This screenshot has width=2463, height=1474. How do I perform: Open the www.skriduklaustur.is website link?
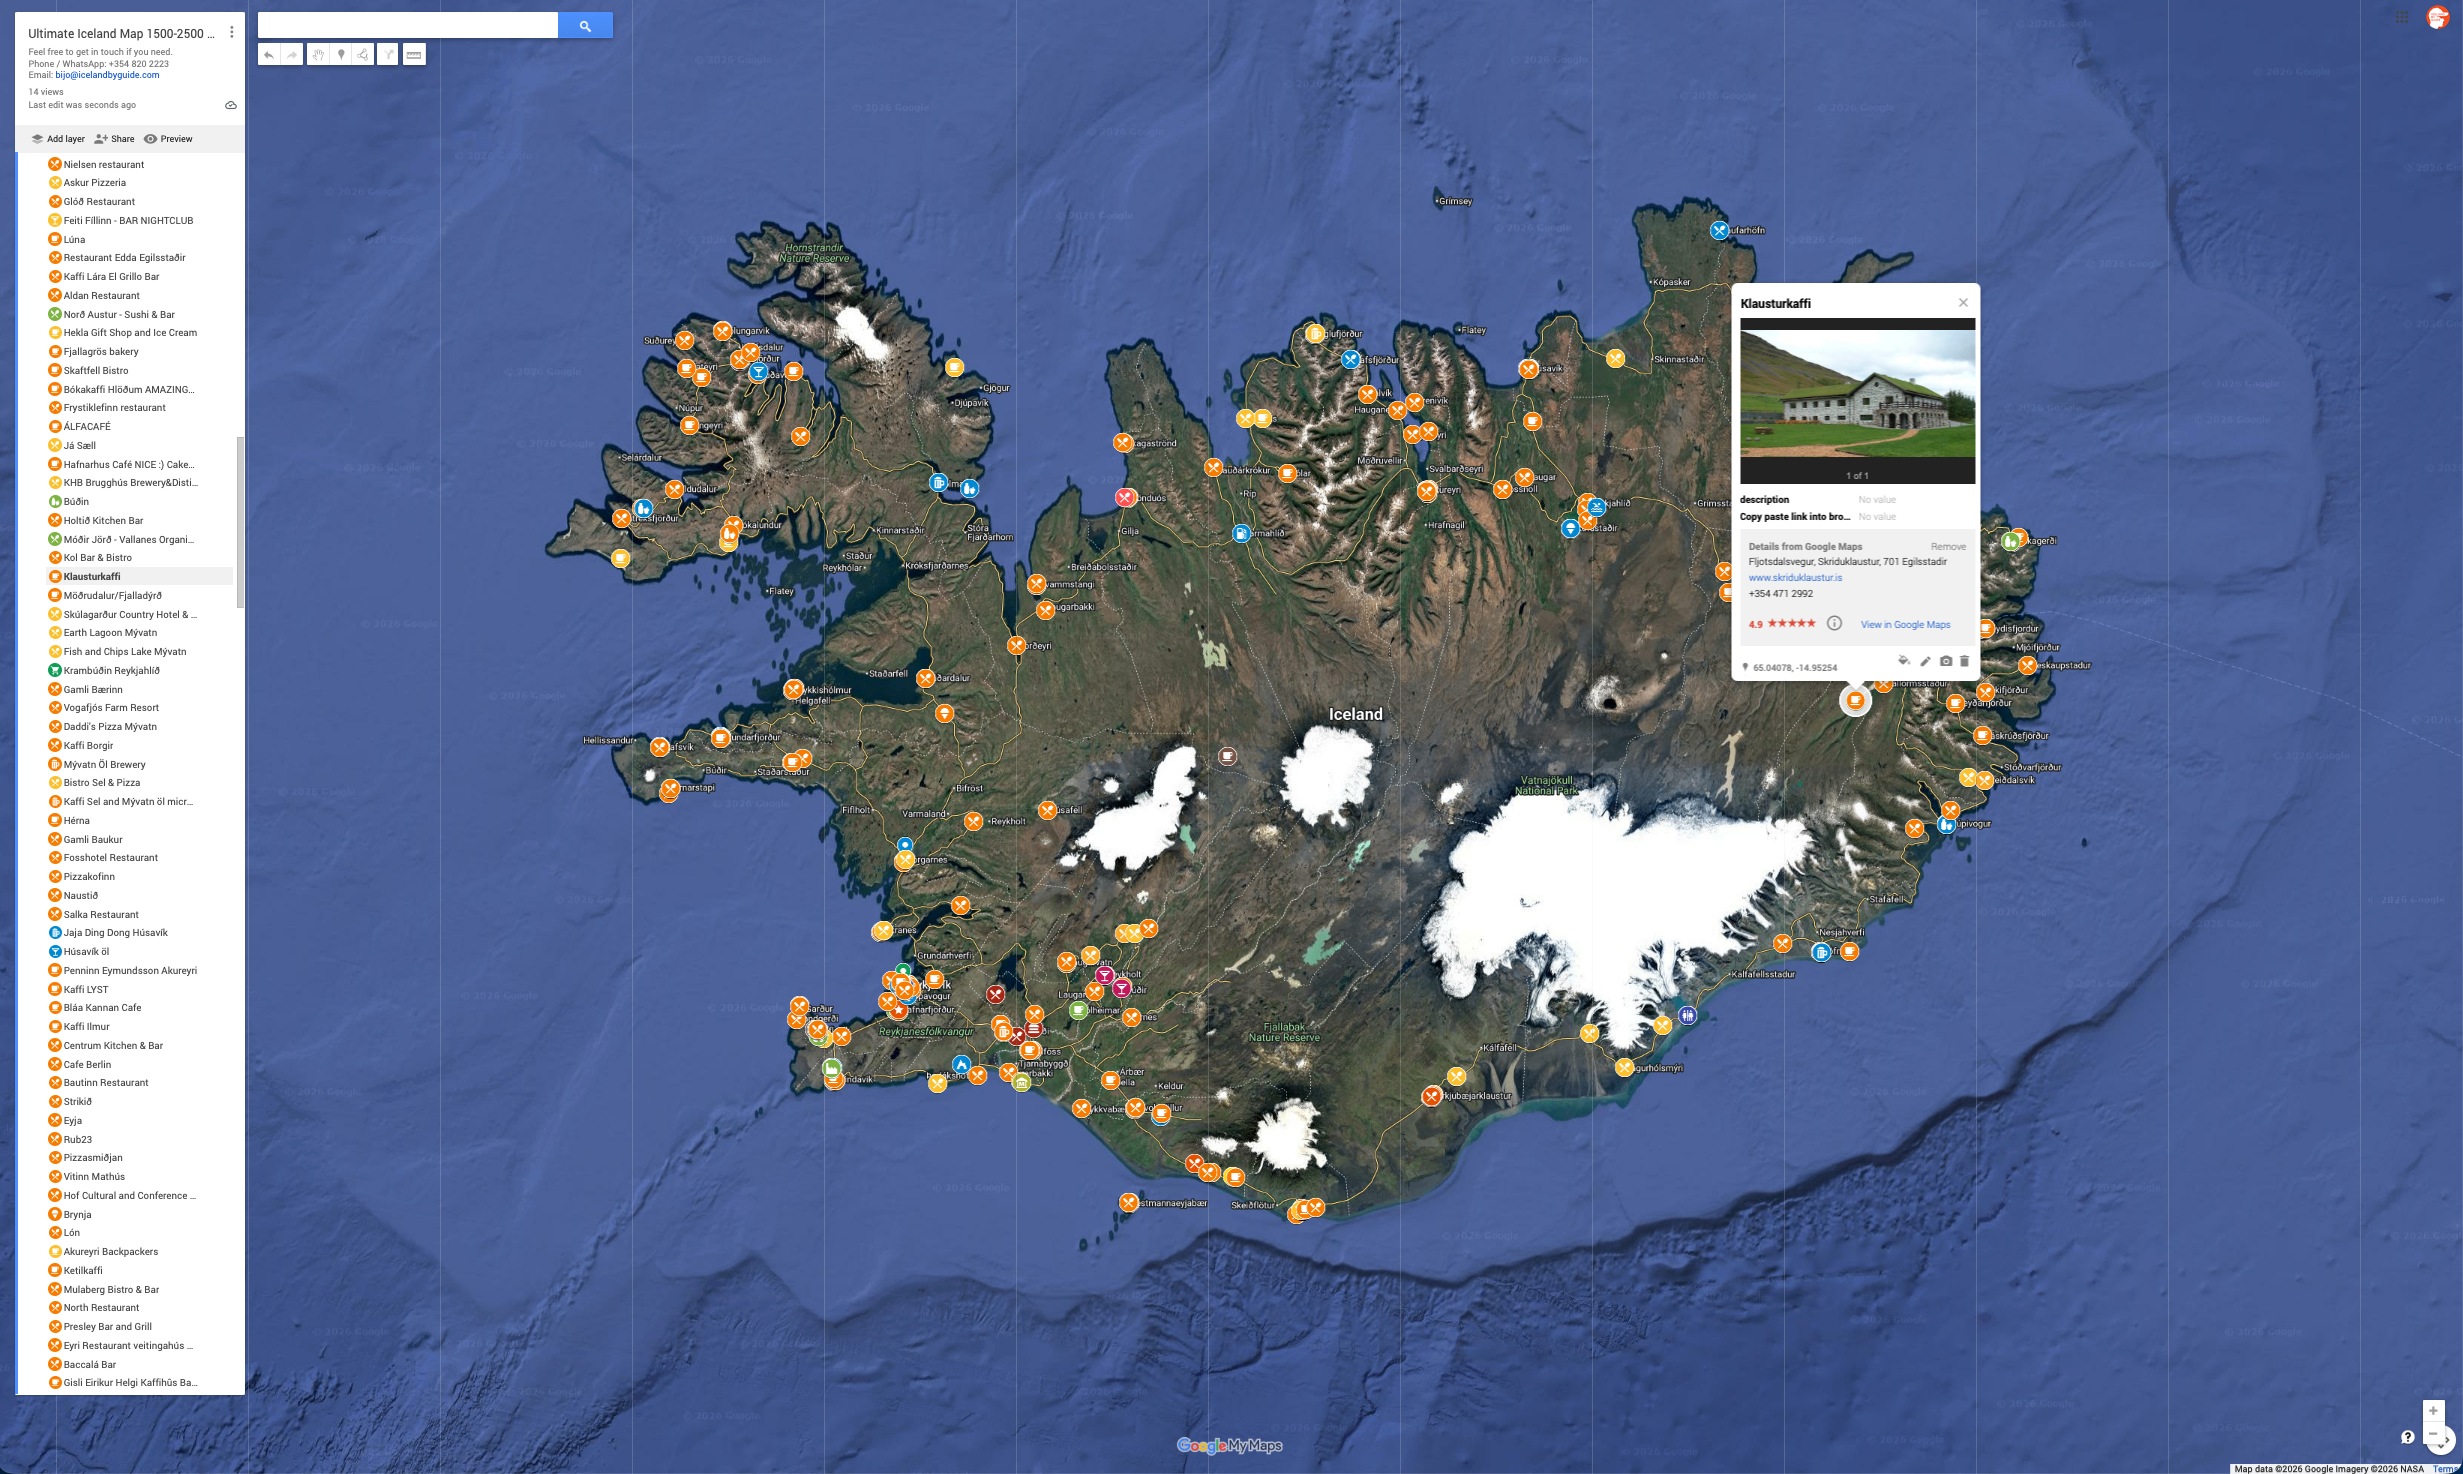(1795, 578)
